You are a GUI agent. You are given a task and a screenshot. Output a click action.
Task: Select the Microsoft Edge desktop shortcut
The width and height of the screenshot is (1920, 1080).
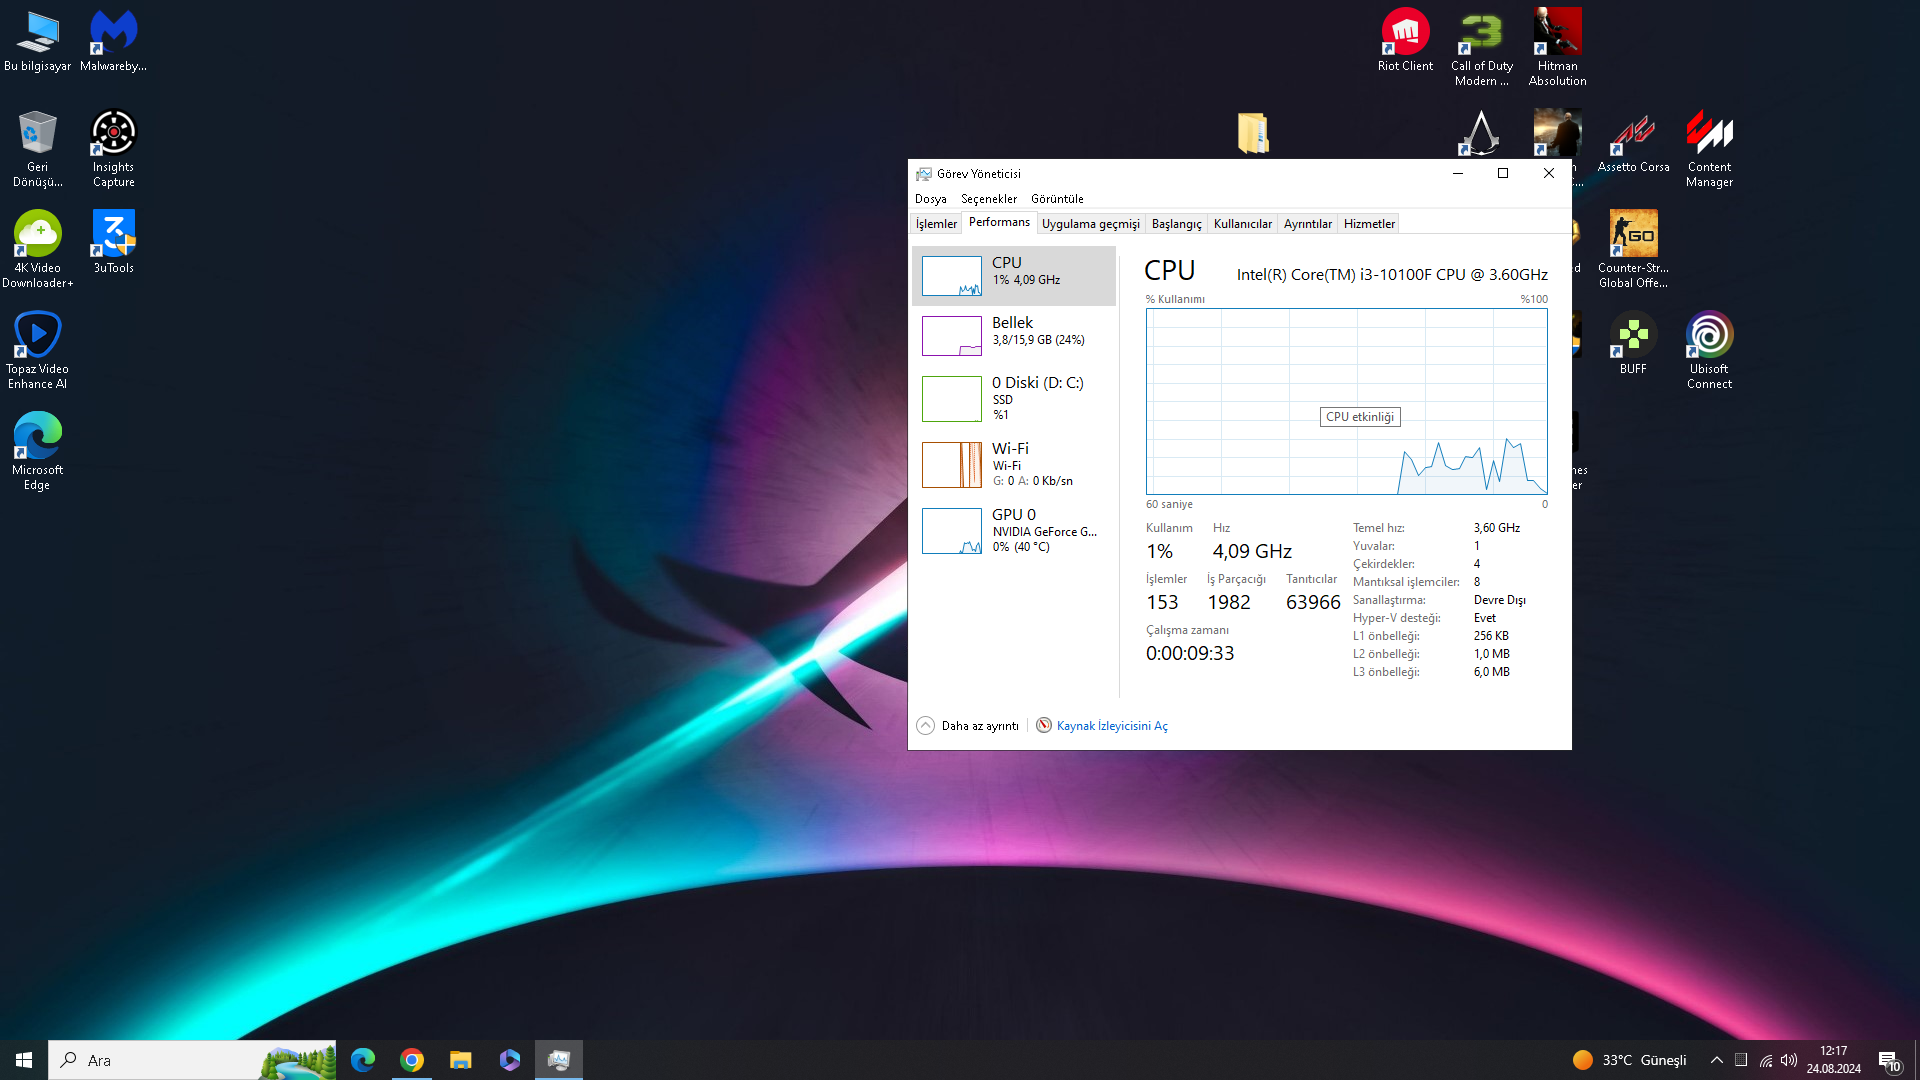pos(37,452)
